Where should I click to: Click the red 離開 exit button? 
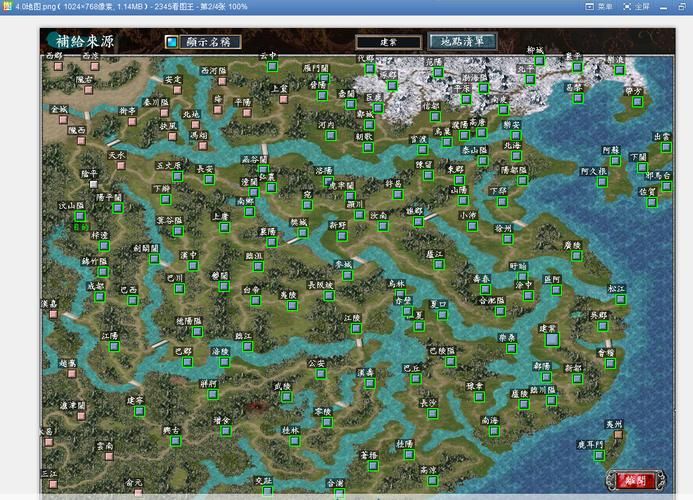pyautogui.click(x=636, y=481)
